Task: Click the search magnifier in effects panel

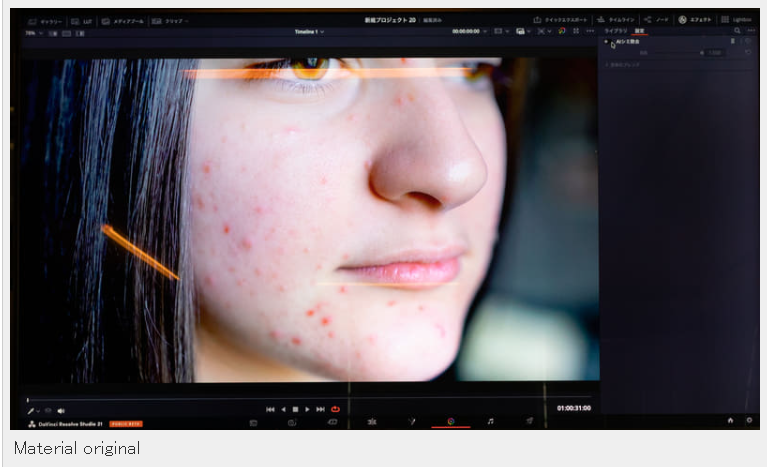Action: pyautogui.click(x=737, y=31)
